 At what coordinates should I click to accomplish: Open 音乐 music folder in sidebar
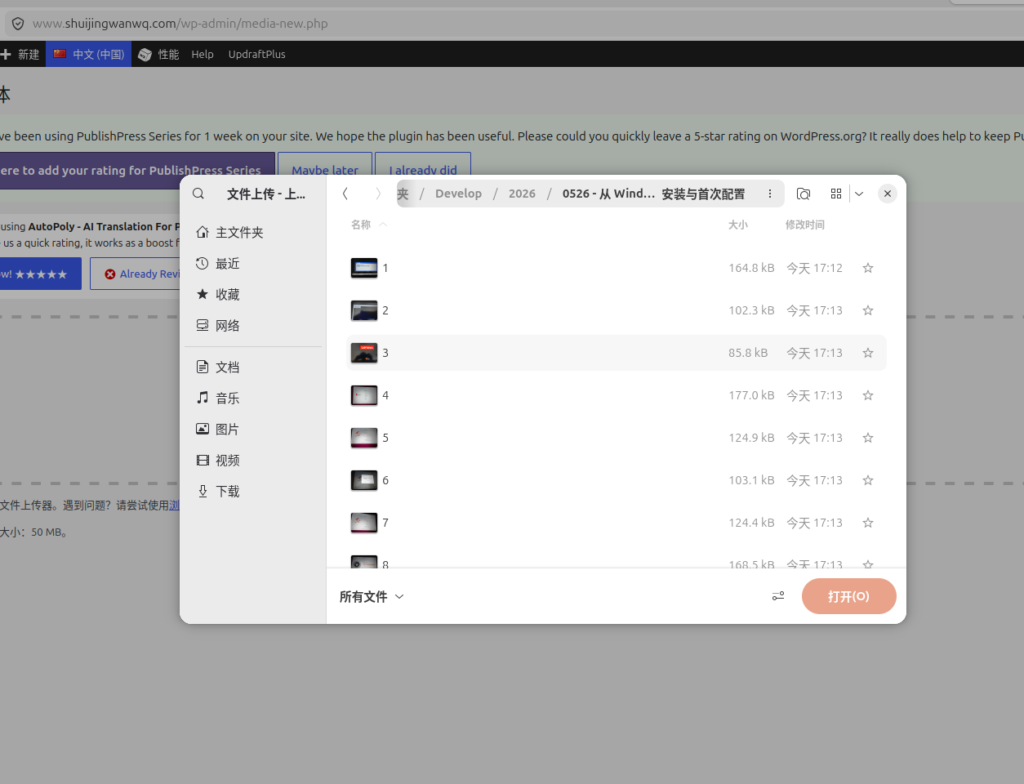point(253,398)
